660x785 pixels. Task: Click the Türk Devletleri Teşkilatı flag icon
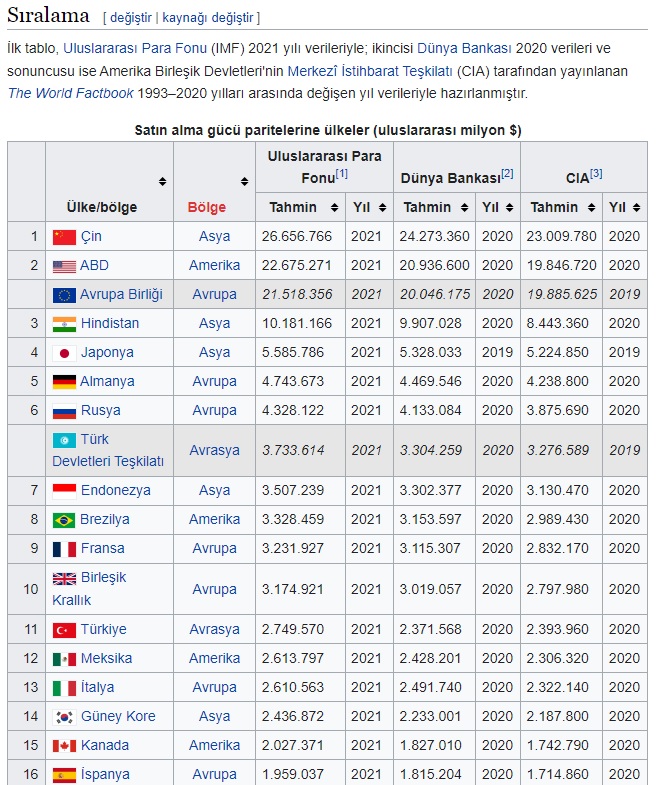(x=64, y=440)
